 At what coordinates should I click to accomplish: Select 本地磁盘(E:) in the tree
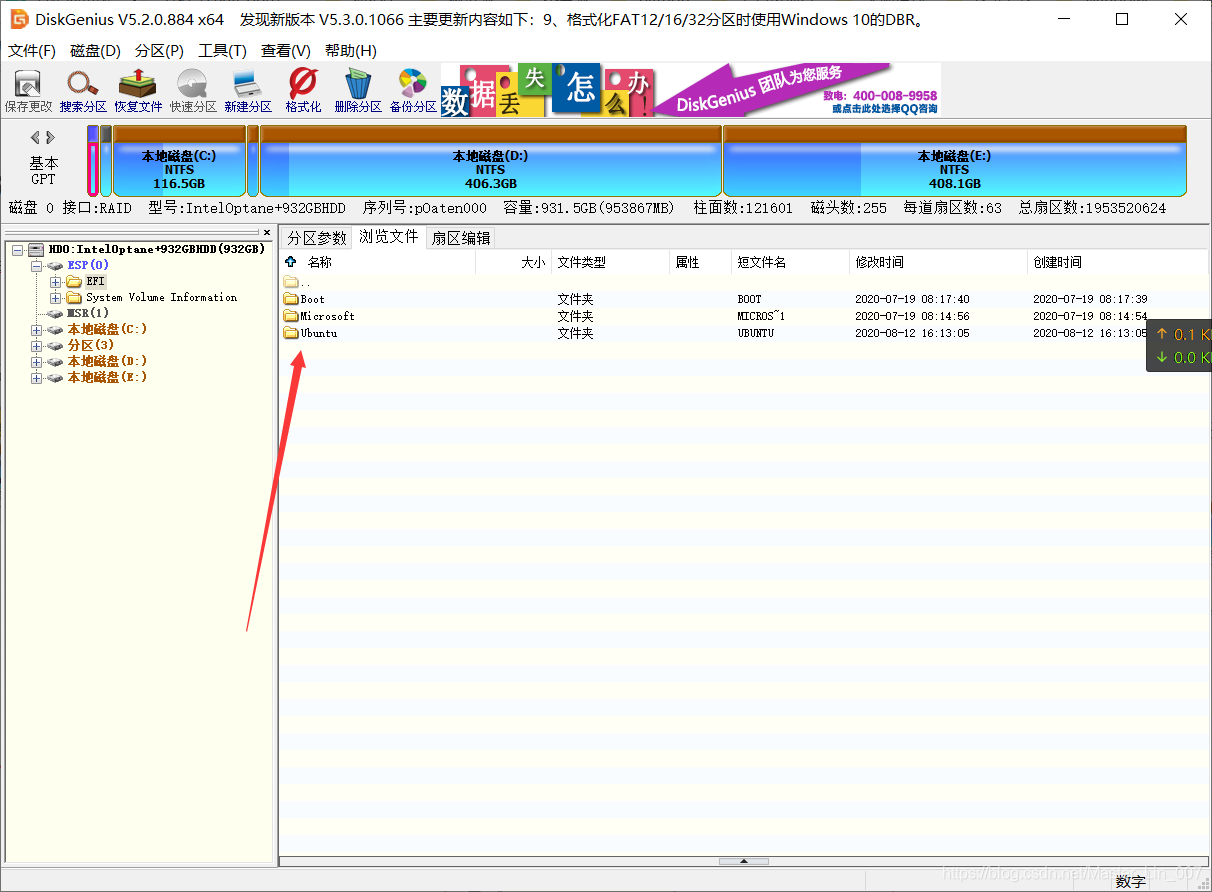coord(108,377)
